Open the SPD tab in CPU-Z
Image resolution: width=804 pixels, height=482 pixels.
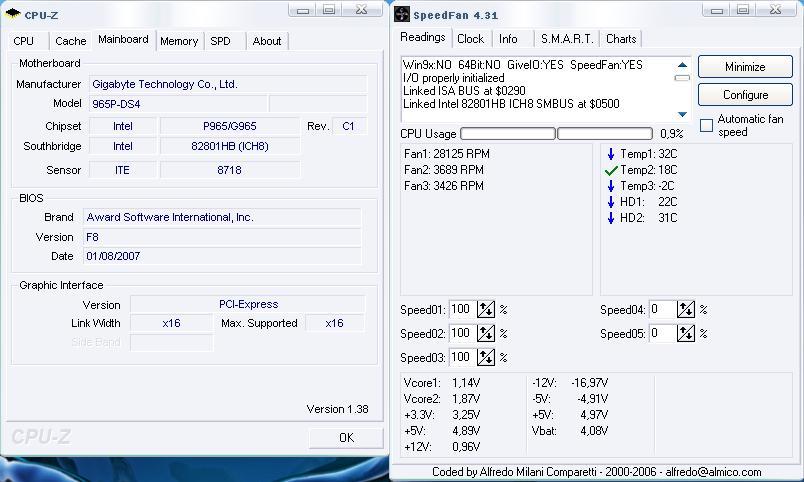[x=220, y=41]
